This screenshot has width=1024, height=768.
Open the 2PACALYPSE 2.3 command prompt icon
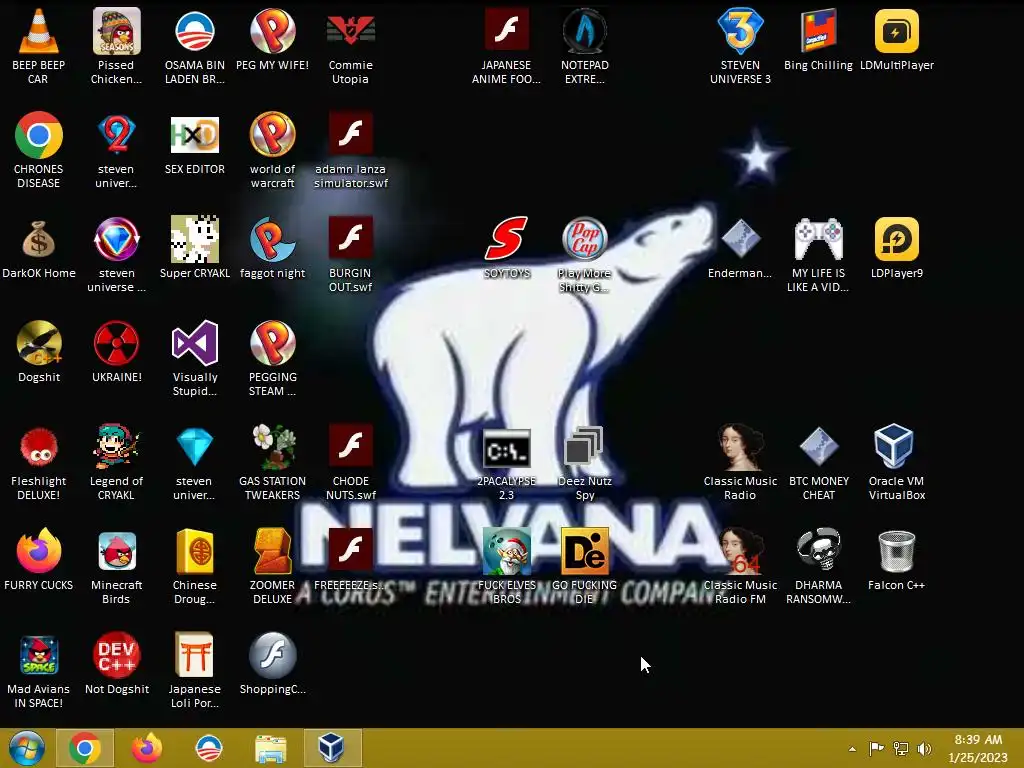click(x=507, y=448)
